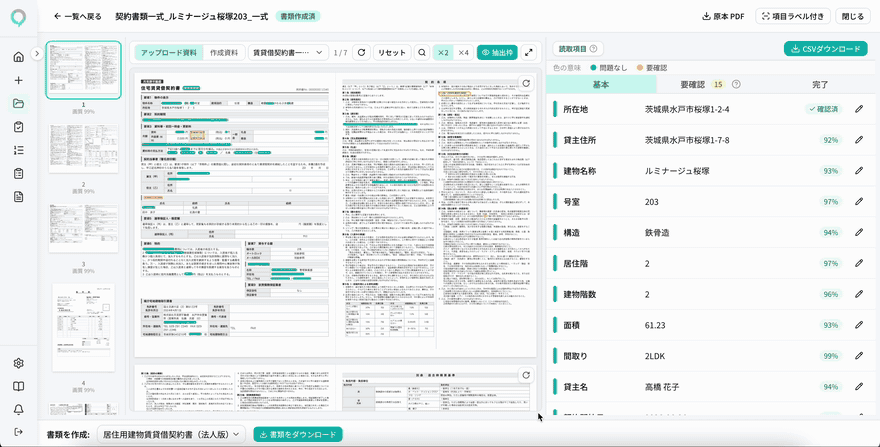
Task: Expand the sidebar with chevron button
Action: [36, 54]
